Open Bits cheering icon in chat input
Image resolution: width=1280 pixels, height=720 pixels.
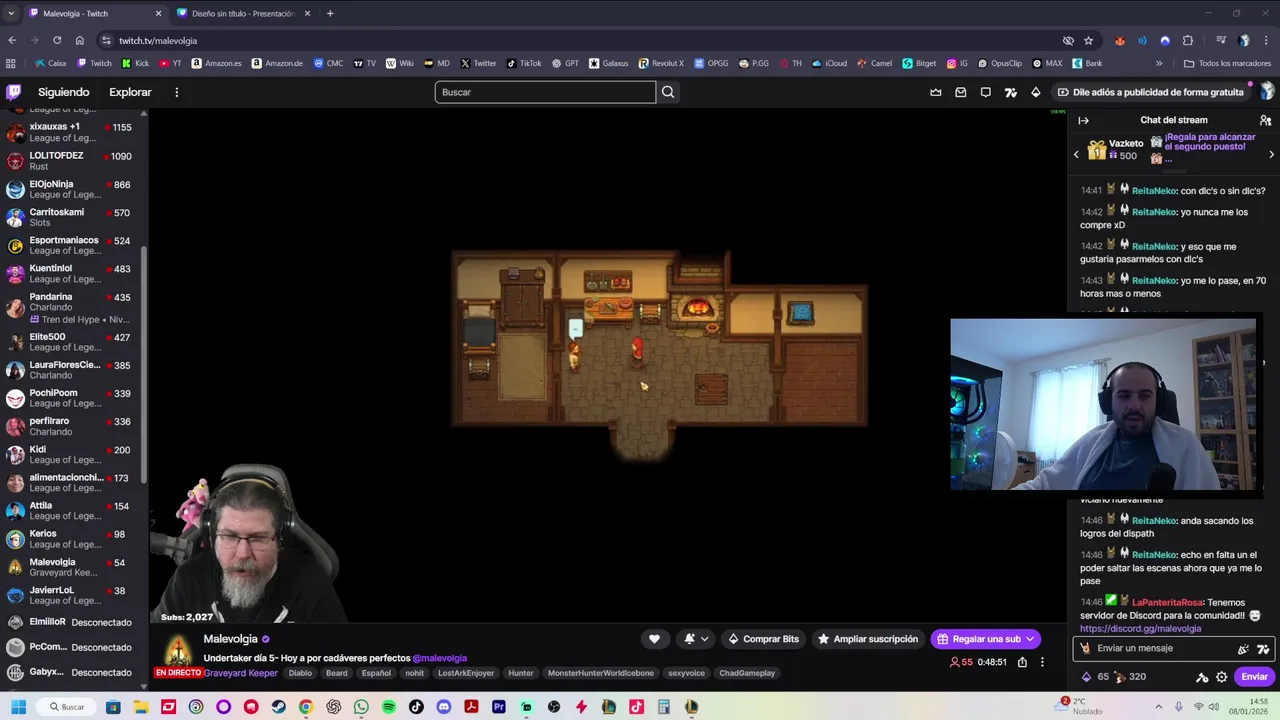pyautogui.click(x=1243, y=649)
